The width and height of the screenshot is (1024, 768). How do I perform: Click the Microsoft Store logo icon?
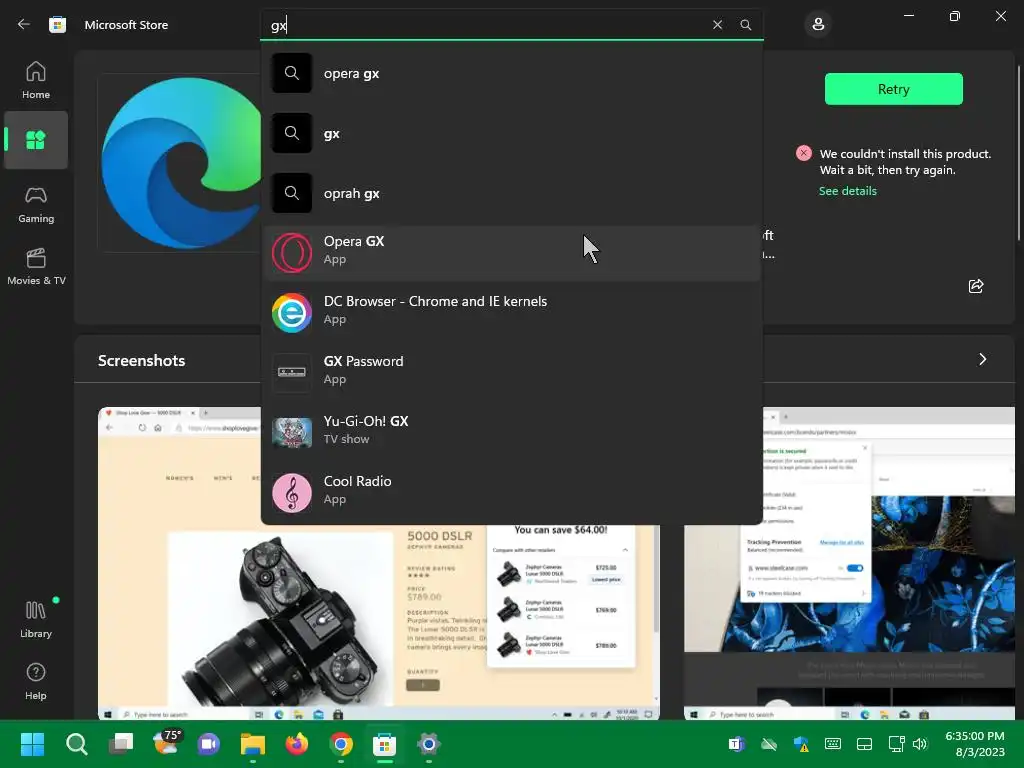[x=57, y=25]
